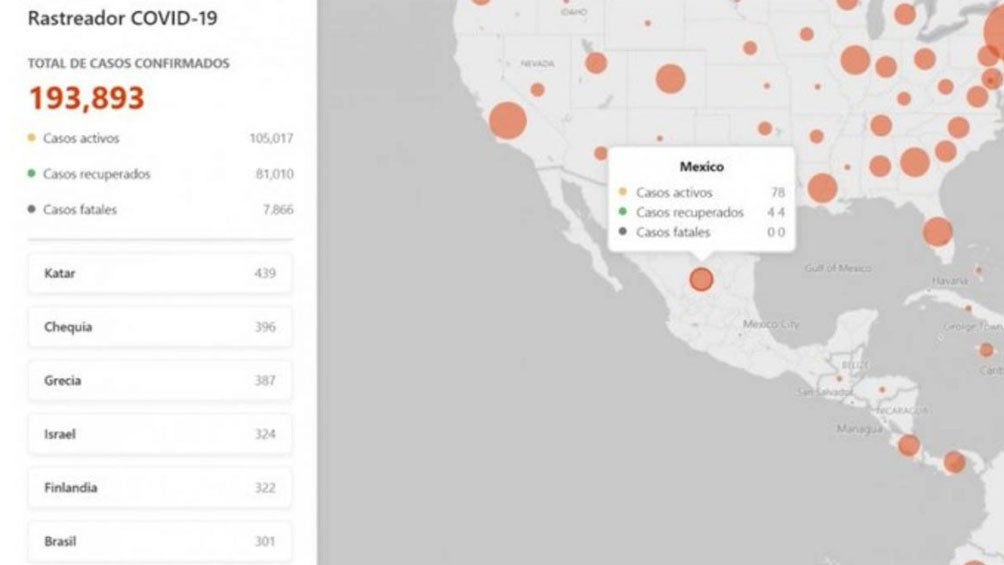This screenshot has height=565, width=1004.
Task: Select Finlandia in the country list
Action: tap(160, 488)
